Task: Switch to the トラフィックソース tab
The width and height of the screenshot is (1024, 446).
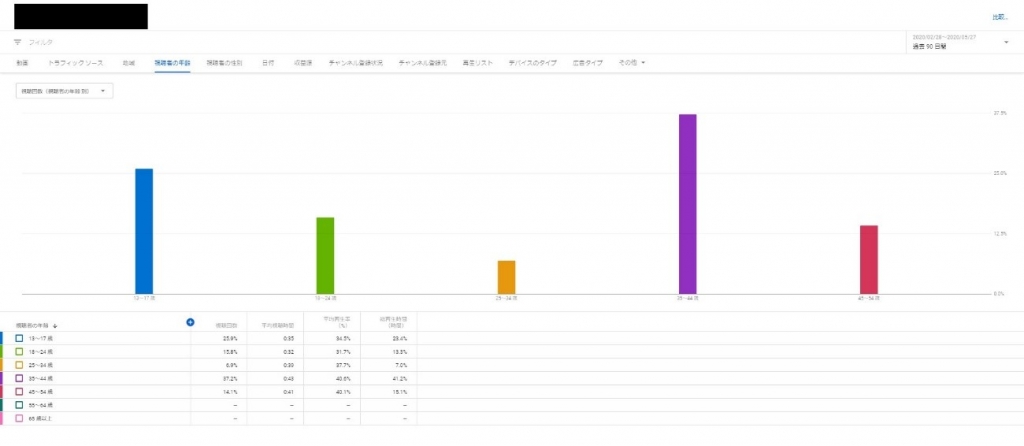Action: point(76,62)
